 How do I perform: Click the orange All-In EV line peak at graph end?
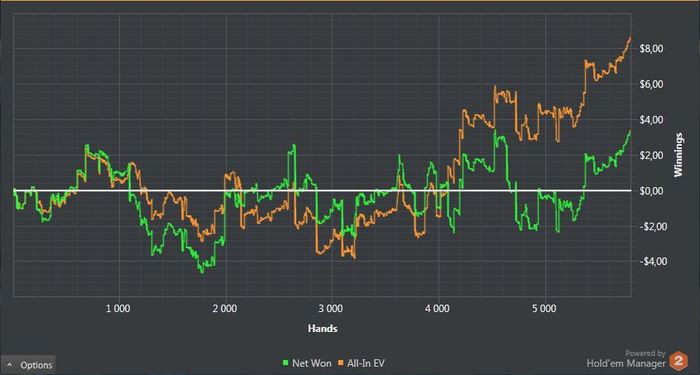point(630,38)
